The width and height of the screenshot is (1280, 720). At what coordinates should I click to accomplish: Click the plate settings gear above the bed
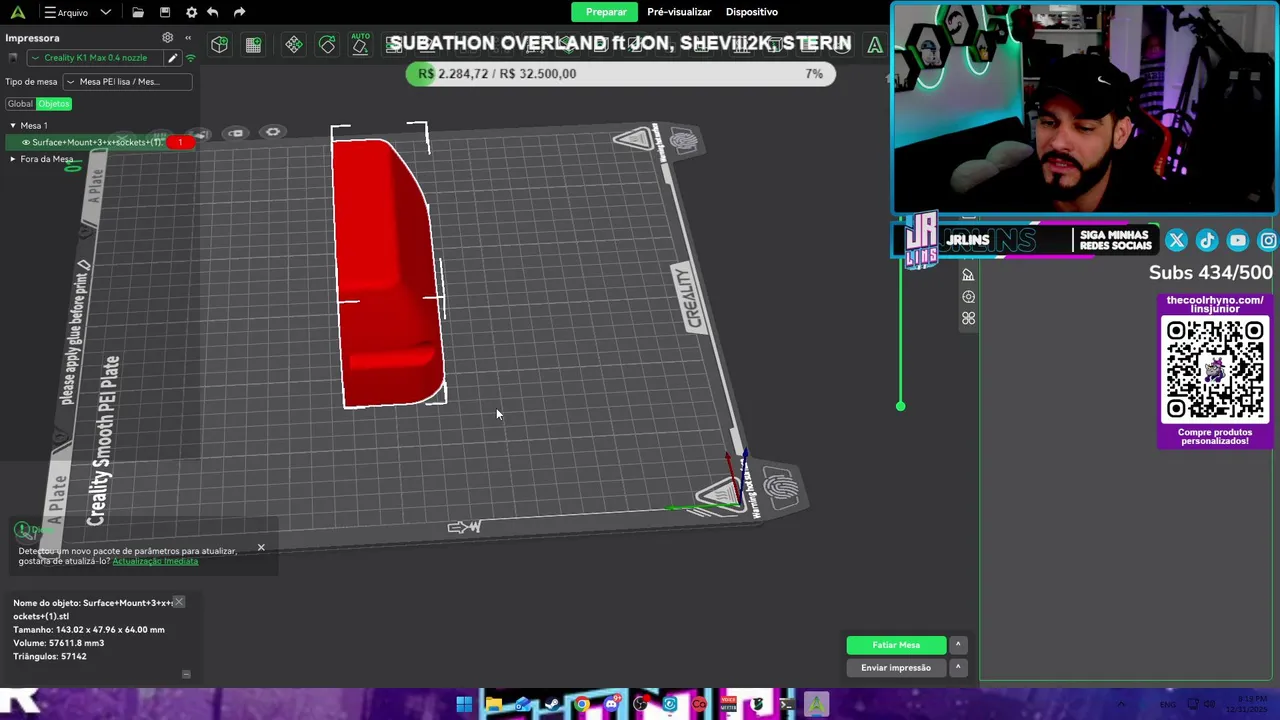coord(273,132)
